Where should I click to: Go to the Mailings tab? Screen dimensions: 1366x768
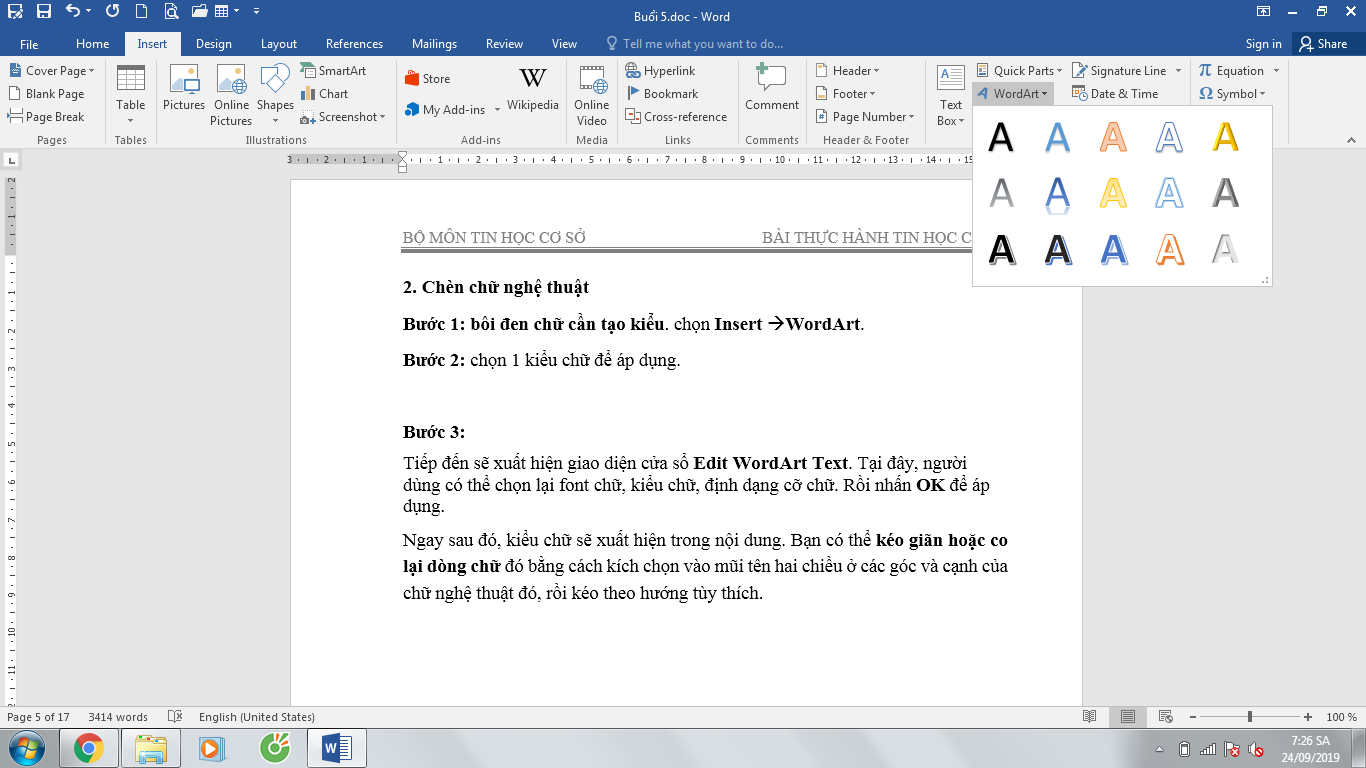434,44
